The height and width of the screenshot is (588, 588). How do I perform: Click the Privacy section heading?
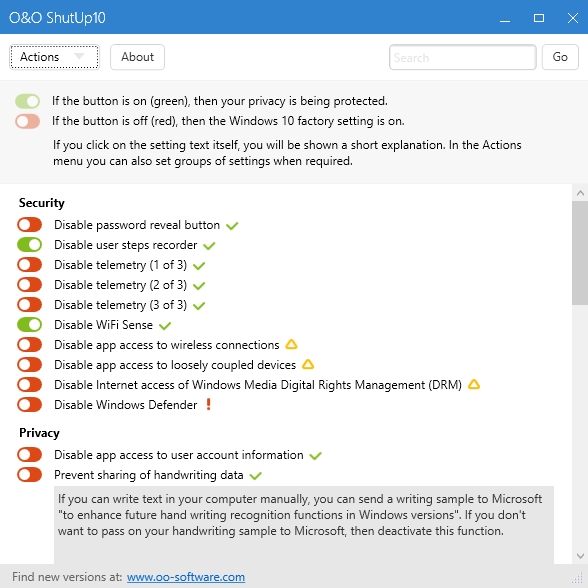point(39,433)
